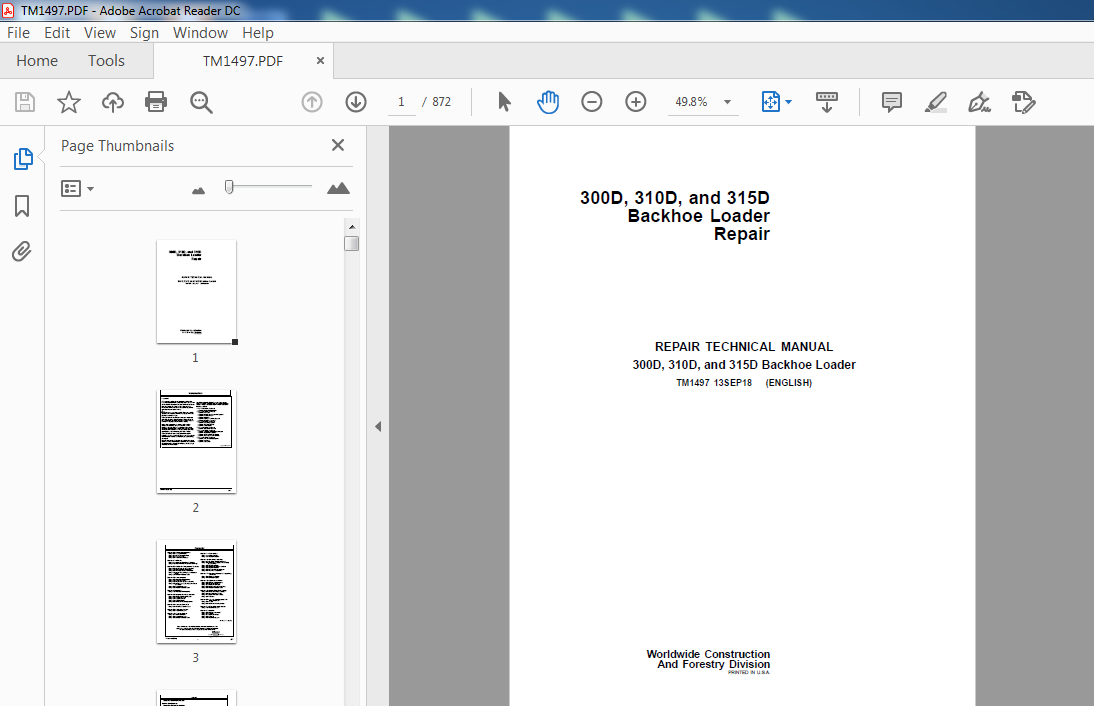Click thumbnail scrollbar up arrow
The width and height of the screenshot is (1094, 706).
pos(352,227)
